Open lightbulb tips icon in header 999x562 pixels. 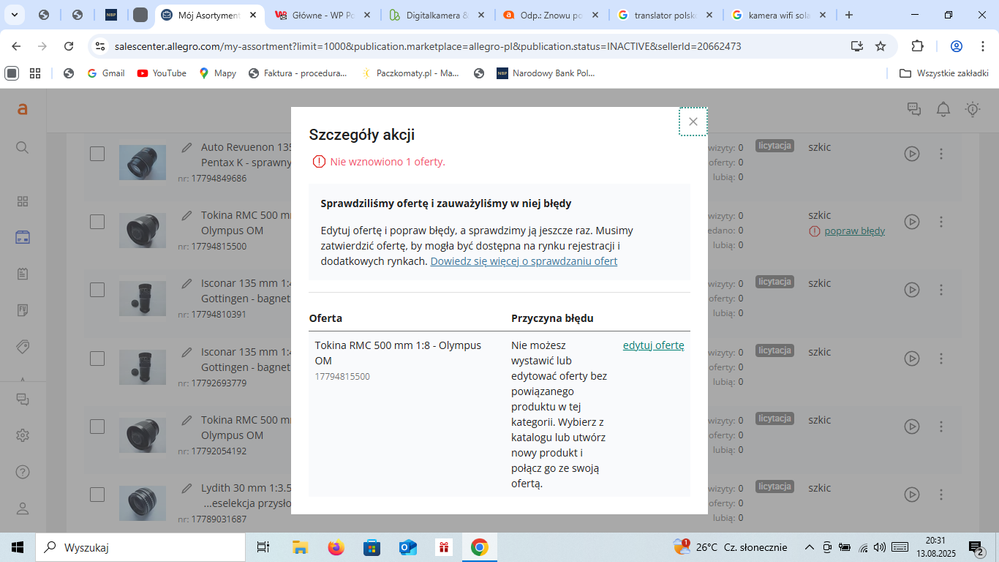(x=973, y=110)
